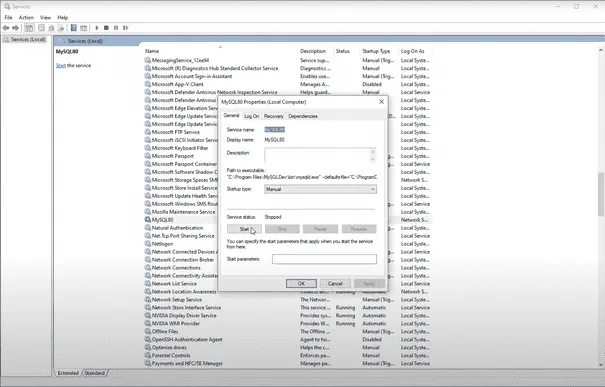Go back using the toolbar back arrow
The width and height of the screenshot is (605, 387).
pyautogui.click(x=6, y=28)
